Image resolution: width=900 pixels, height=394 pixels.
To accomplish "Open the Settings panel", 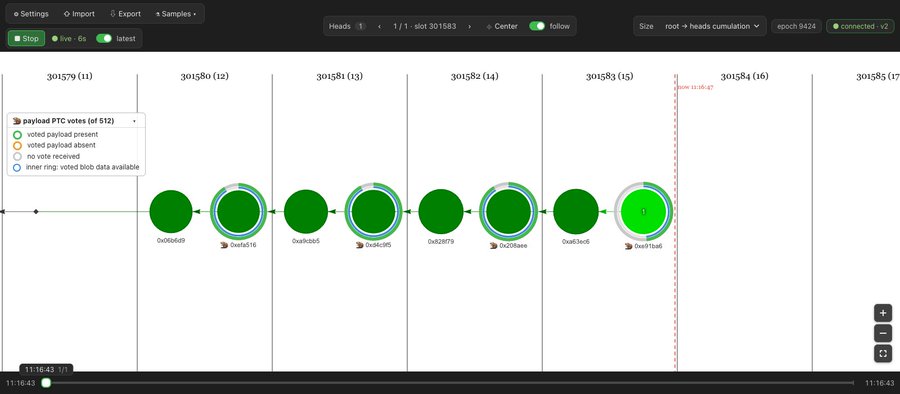I will tap(31, 14).
